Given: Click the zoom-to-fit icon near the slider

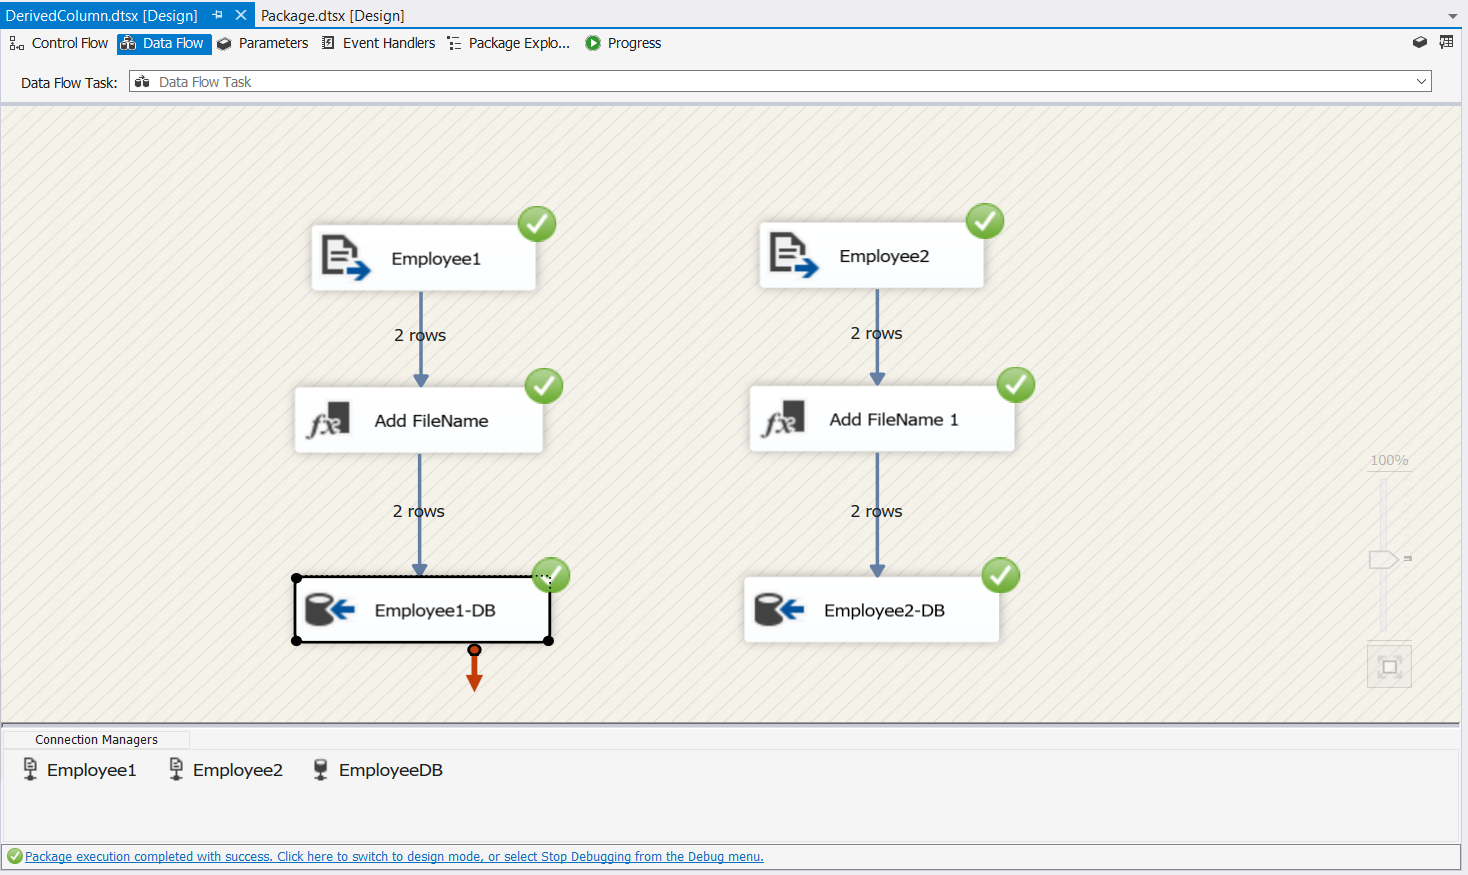Looking at the screenshot, I should [x=1388, y=665].
